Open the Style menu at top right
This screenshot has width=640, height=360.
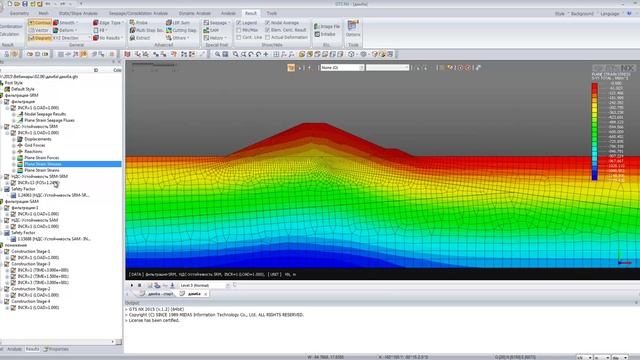pos(560,14)
